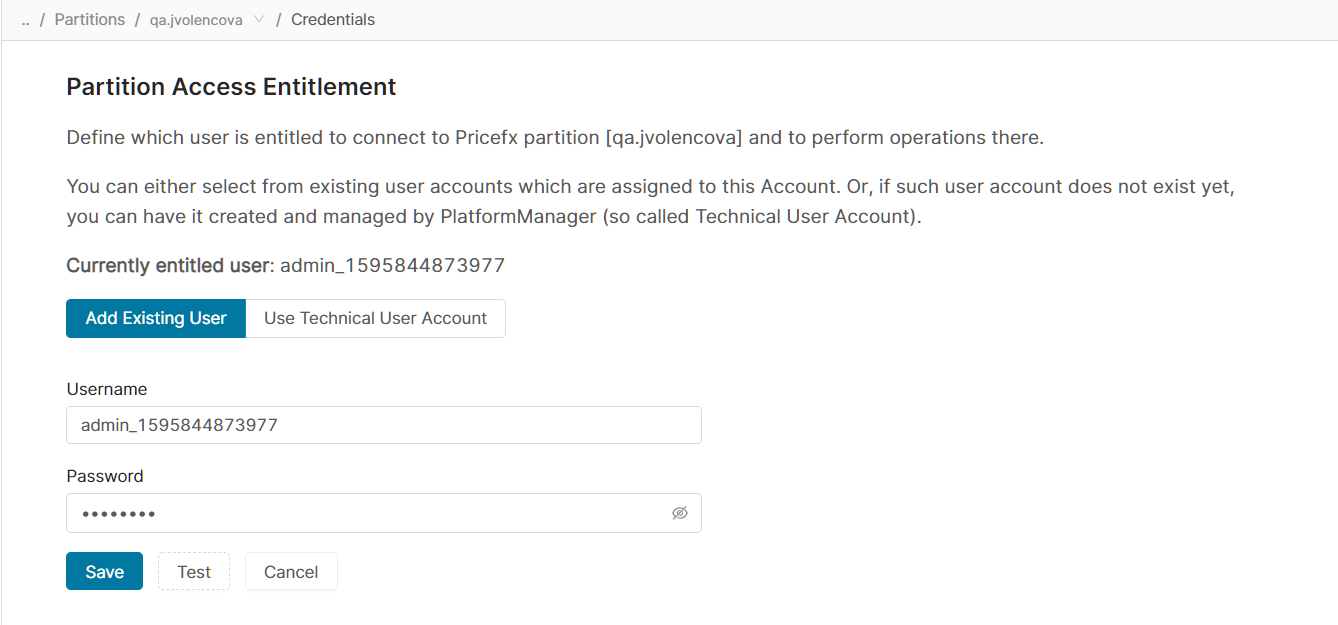This screenshot has width=1338, height=625.
Task: Click the Credentials breadcrumb item
Action: pos(333,20)
